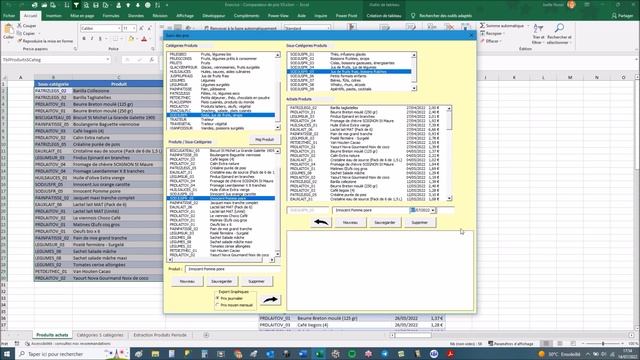Click the Partager share button
The height and width of the screenshot is (360, 640).
point(622,16)
